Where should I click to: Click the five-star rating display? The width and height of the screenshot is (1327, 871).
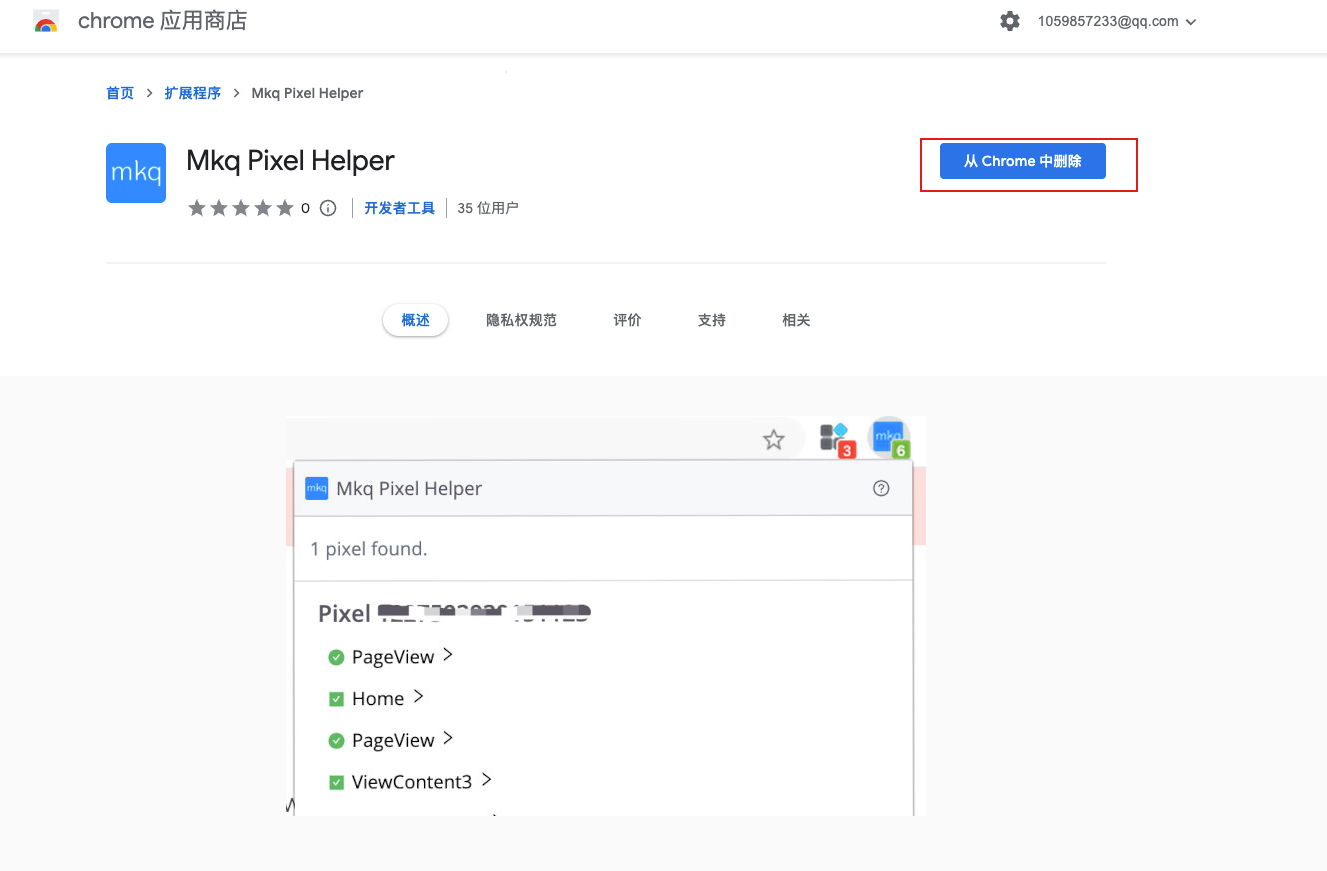click(x=241, y=208)
